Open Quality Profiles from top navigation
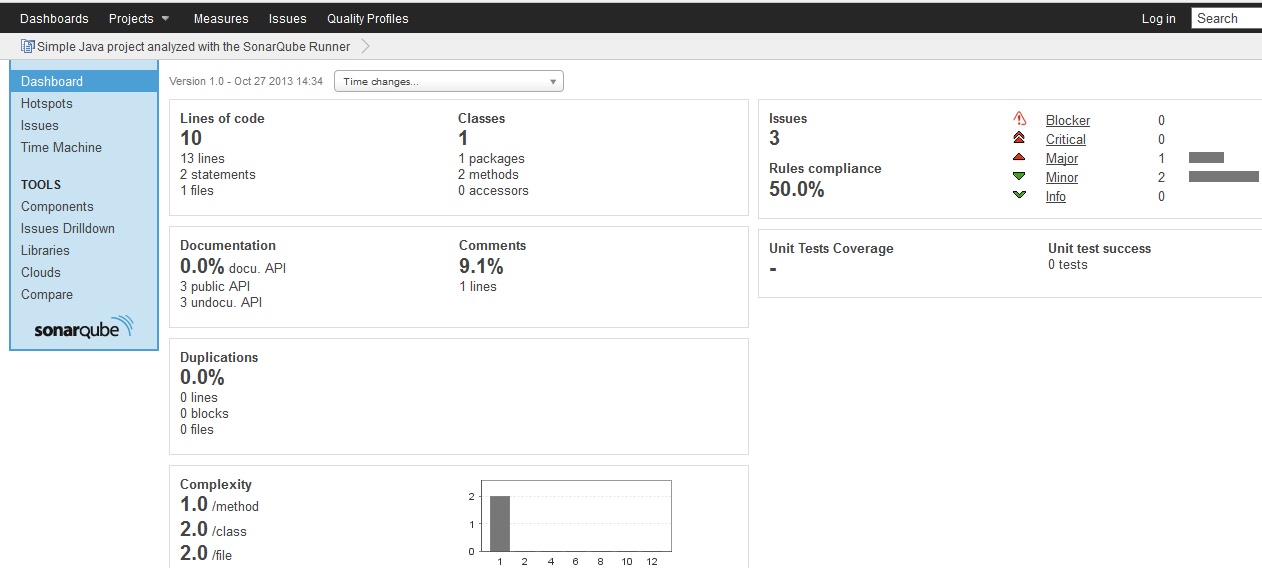 pos(367,18)
